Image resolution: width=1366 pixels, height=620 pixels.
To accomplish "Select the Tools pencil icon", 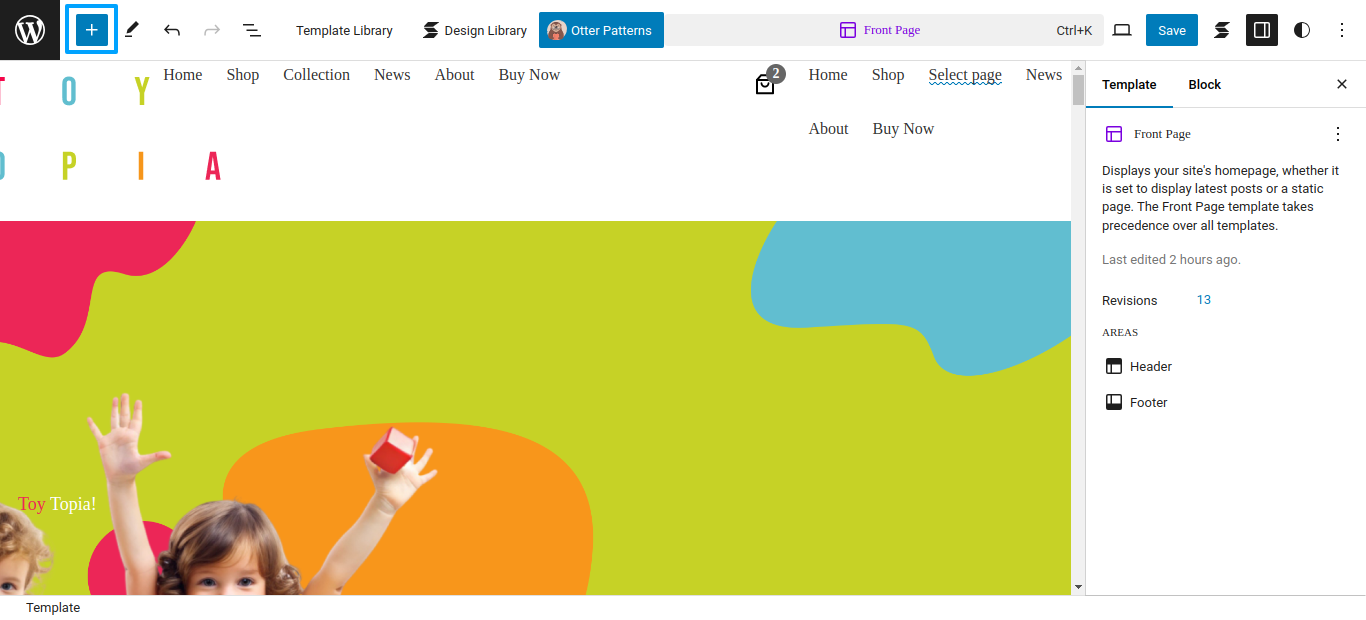I will pos(132,30).
